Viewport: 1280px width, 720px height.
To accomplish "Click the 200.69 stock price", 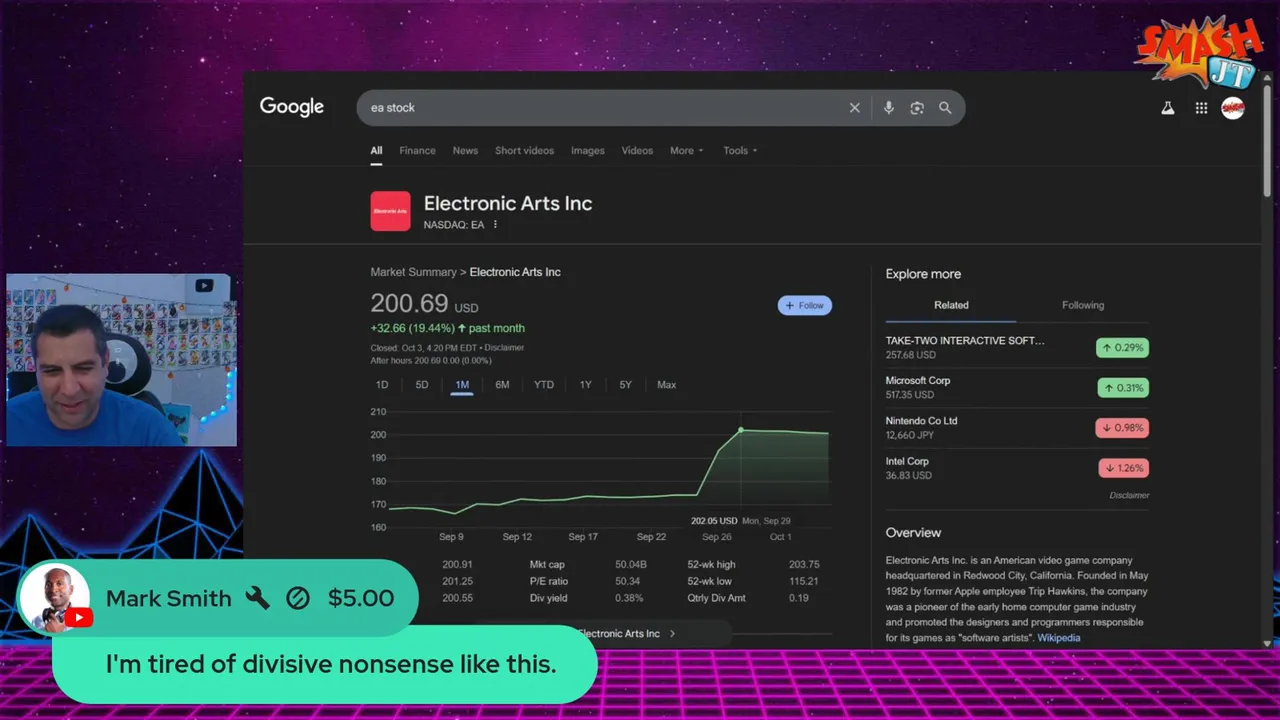I will pyautogui.click(x=409, y=303).
